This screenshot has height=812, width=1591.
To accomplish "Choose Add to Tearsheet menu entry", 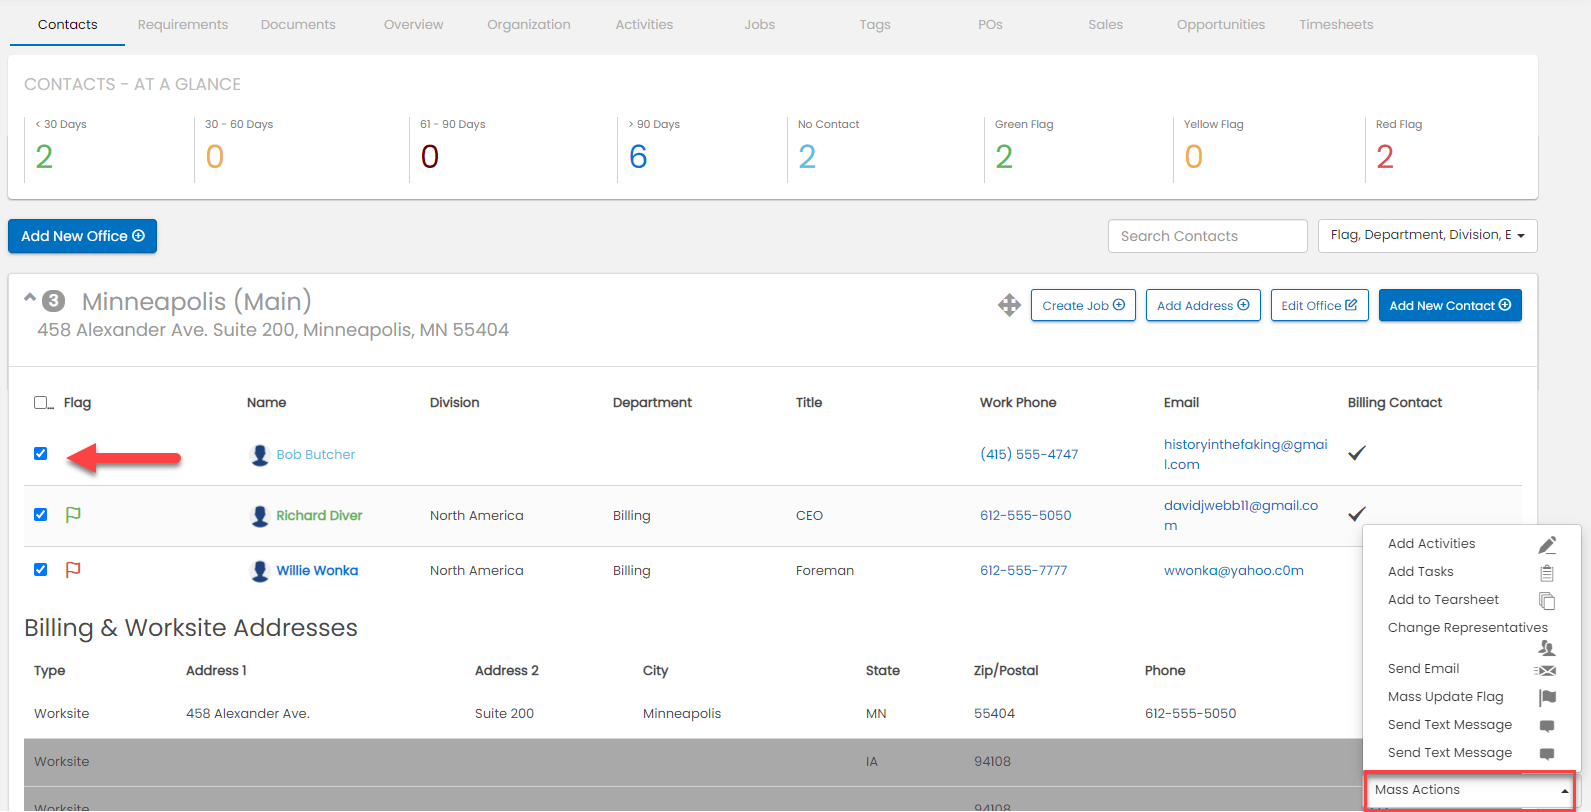I will coord(1443,600).
